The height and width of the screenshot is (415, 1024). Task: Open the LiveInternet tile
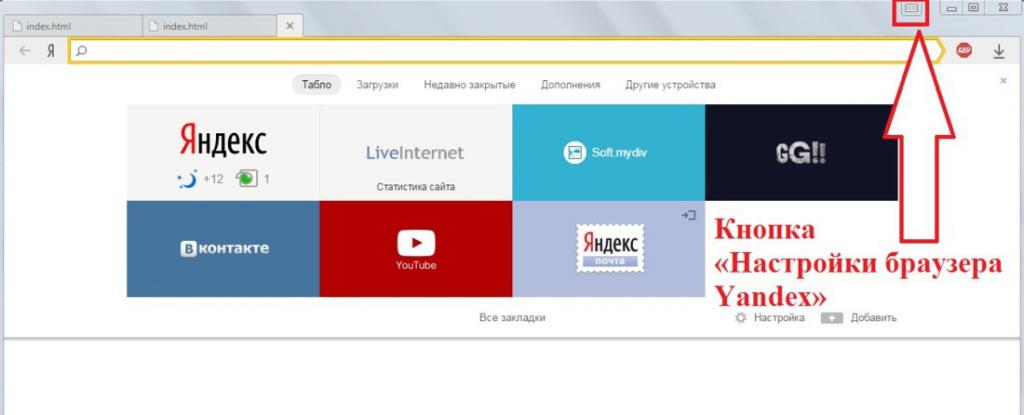(415, 152)
